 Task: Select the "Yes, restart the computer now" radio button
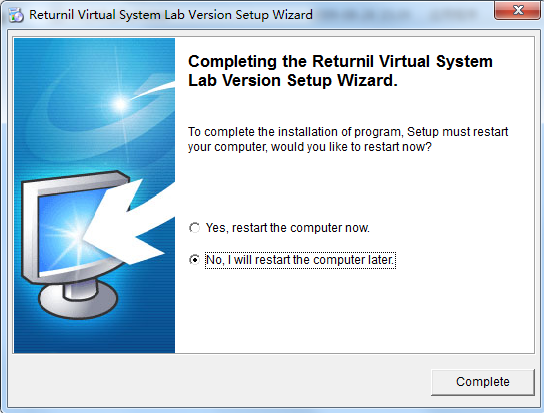(194, 228)
